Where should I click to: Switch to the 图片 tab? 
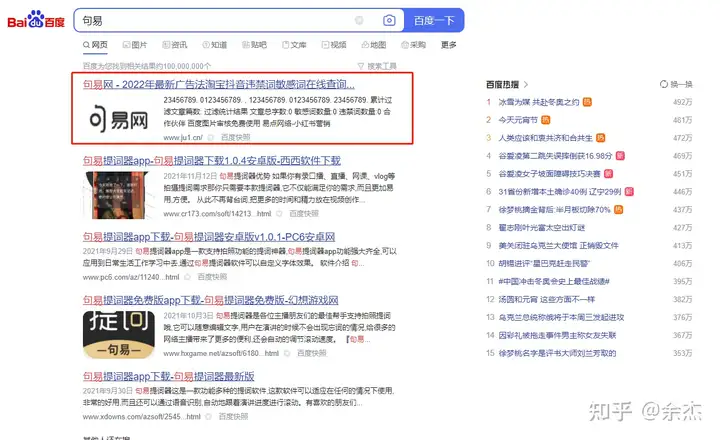135,45
